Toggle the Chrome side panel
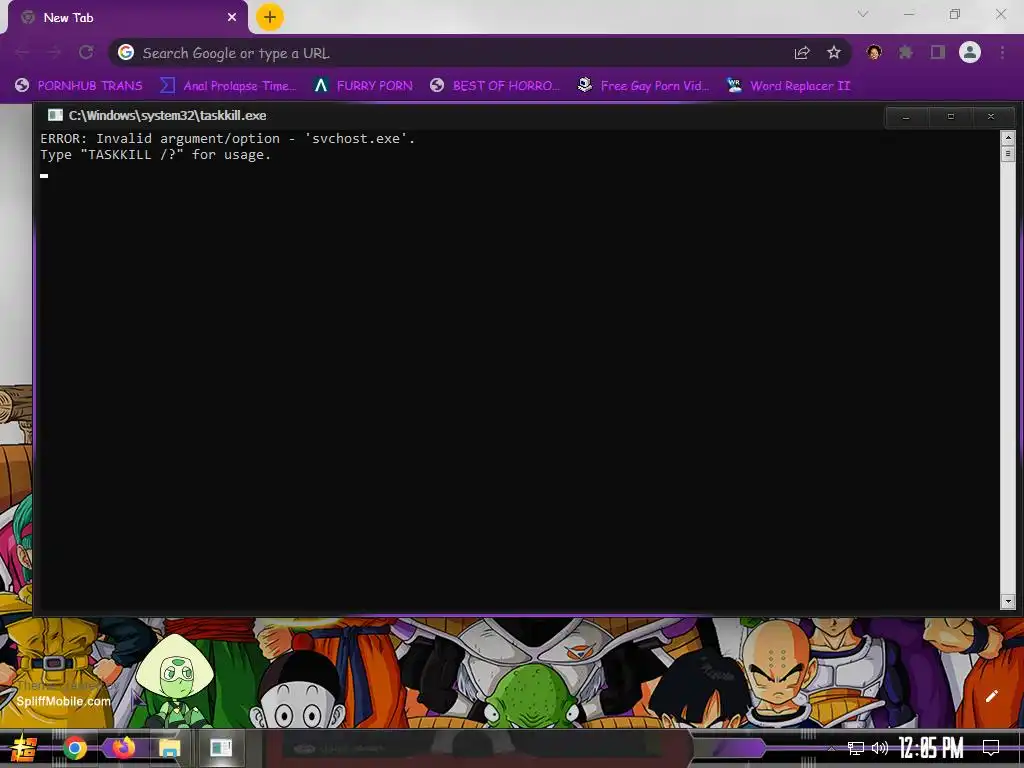The width and height of the screenshot is (1024, 768). click(938, 52)
